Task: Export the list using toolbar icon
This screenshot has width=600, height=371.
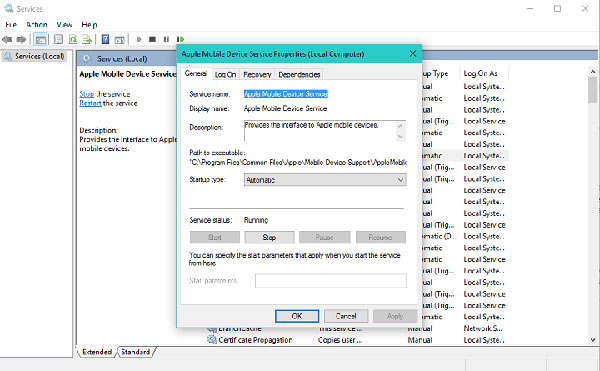Action: pyautogui.click(x=87, y=39)
